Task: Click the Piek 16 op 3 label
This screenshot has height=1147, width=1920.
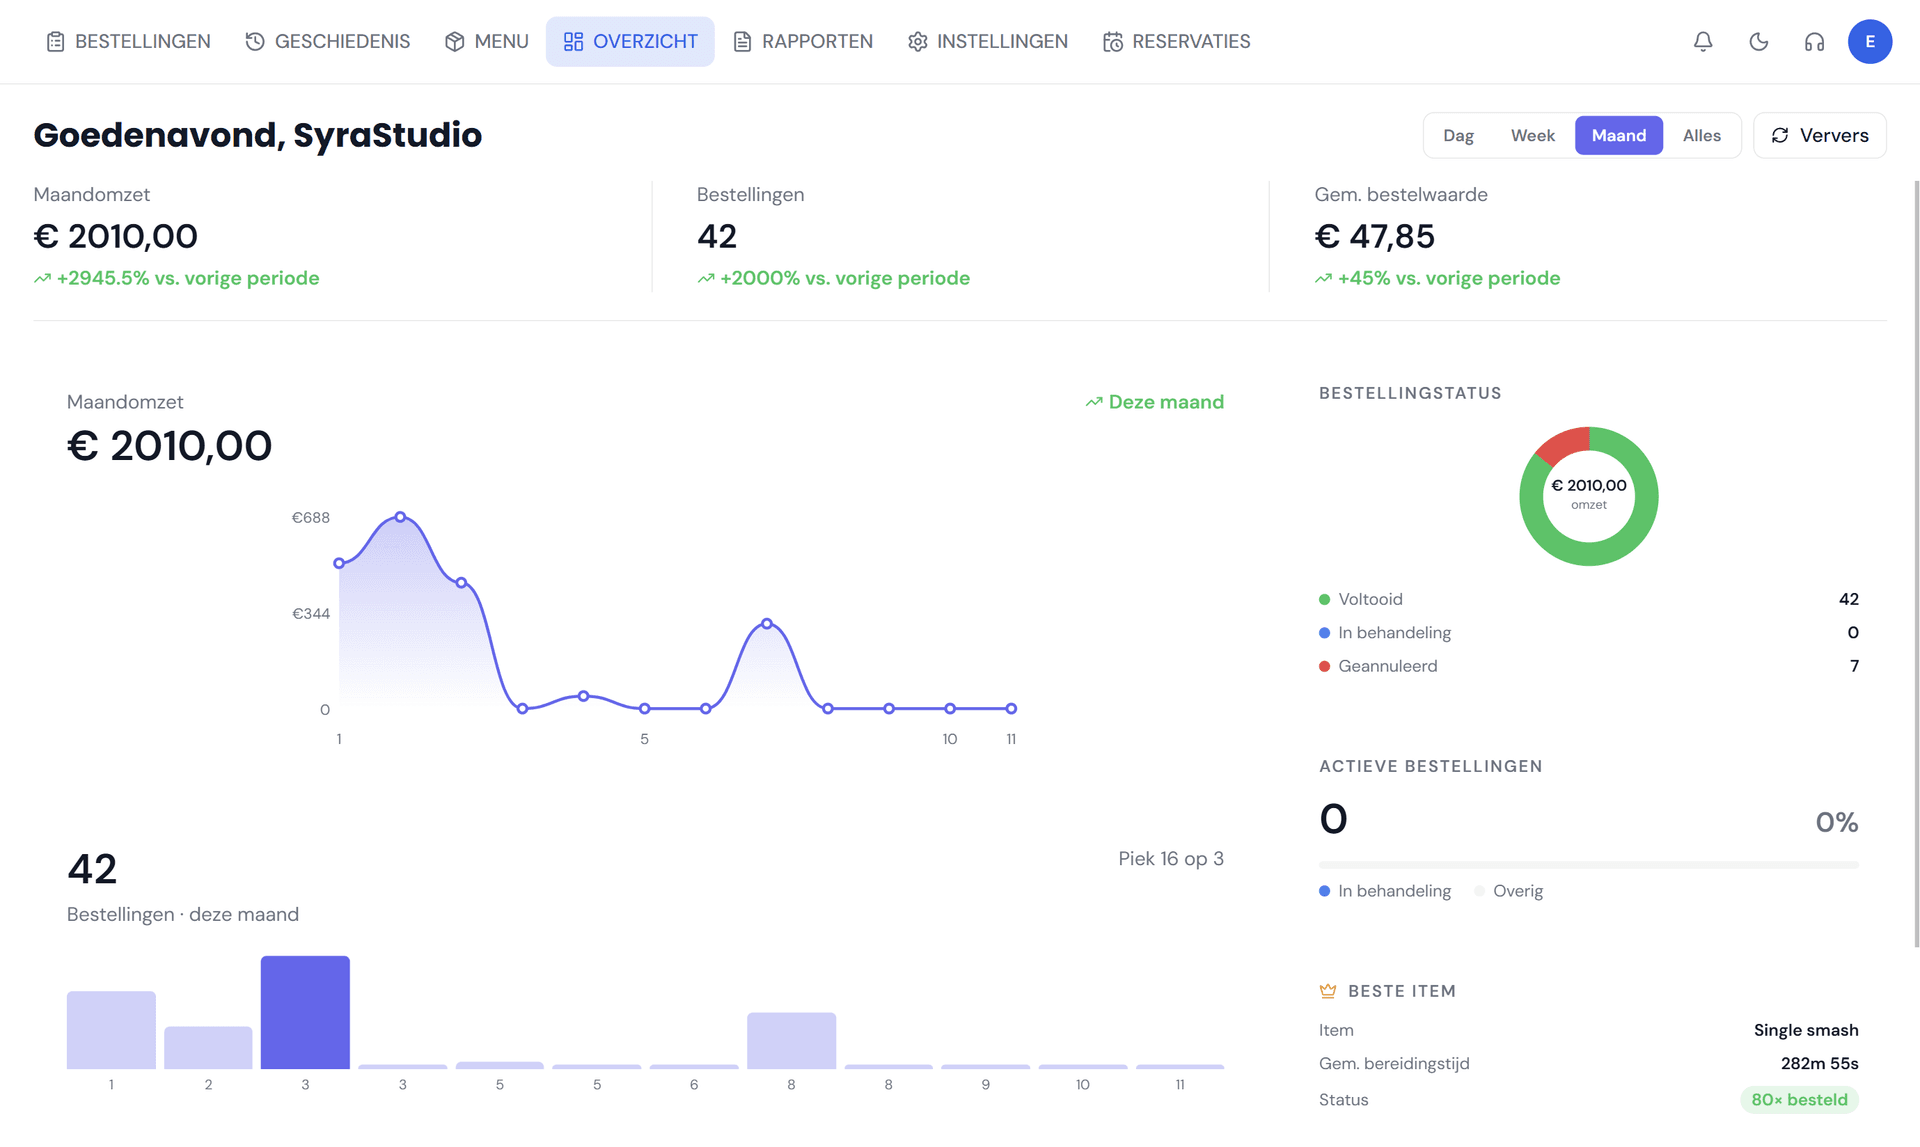Action: click(x=1171, y=859)
